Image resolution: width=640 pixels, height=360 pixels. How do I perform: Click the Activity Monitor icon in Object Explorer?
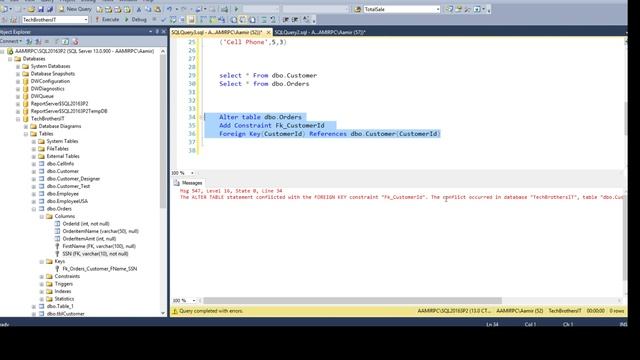75,41
